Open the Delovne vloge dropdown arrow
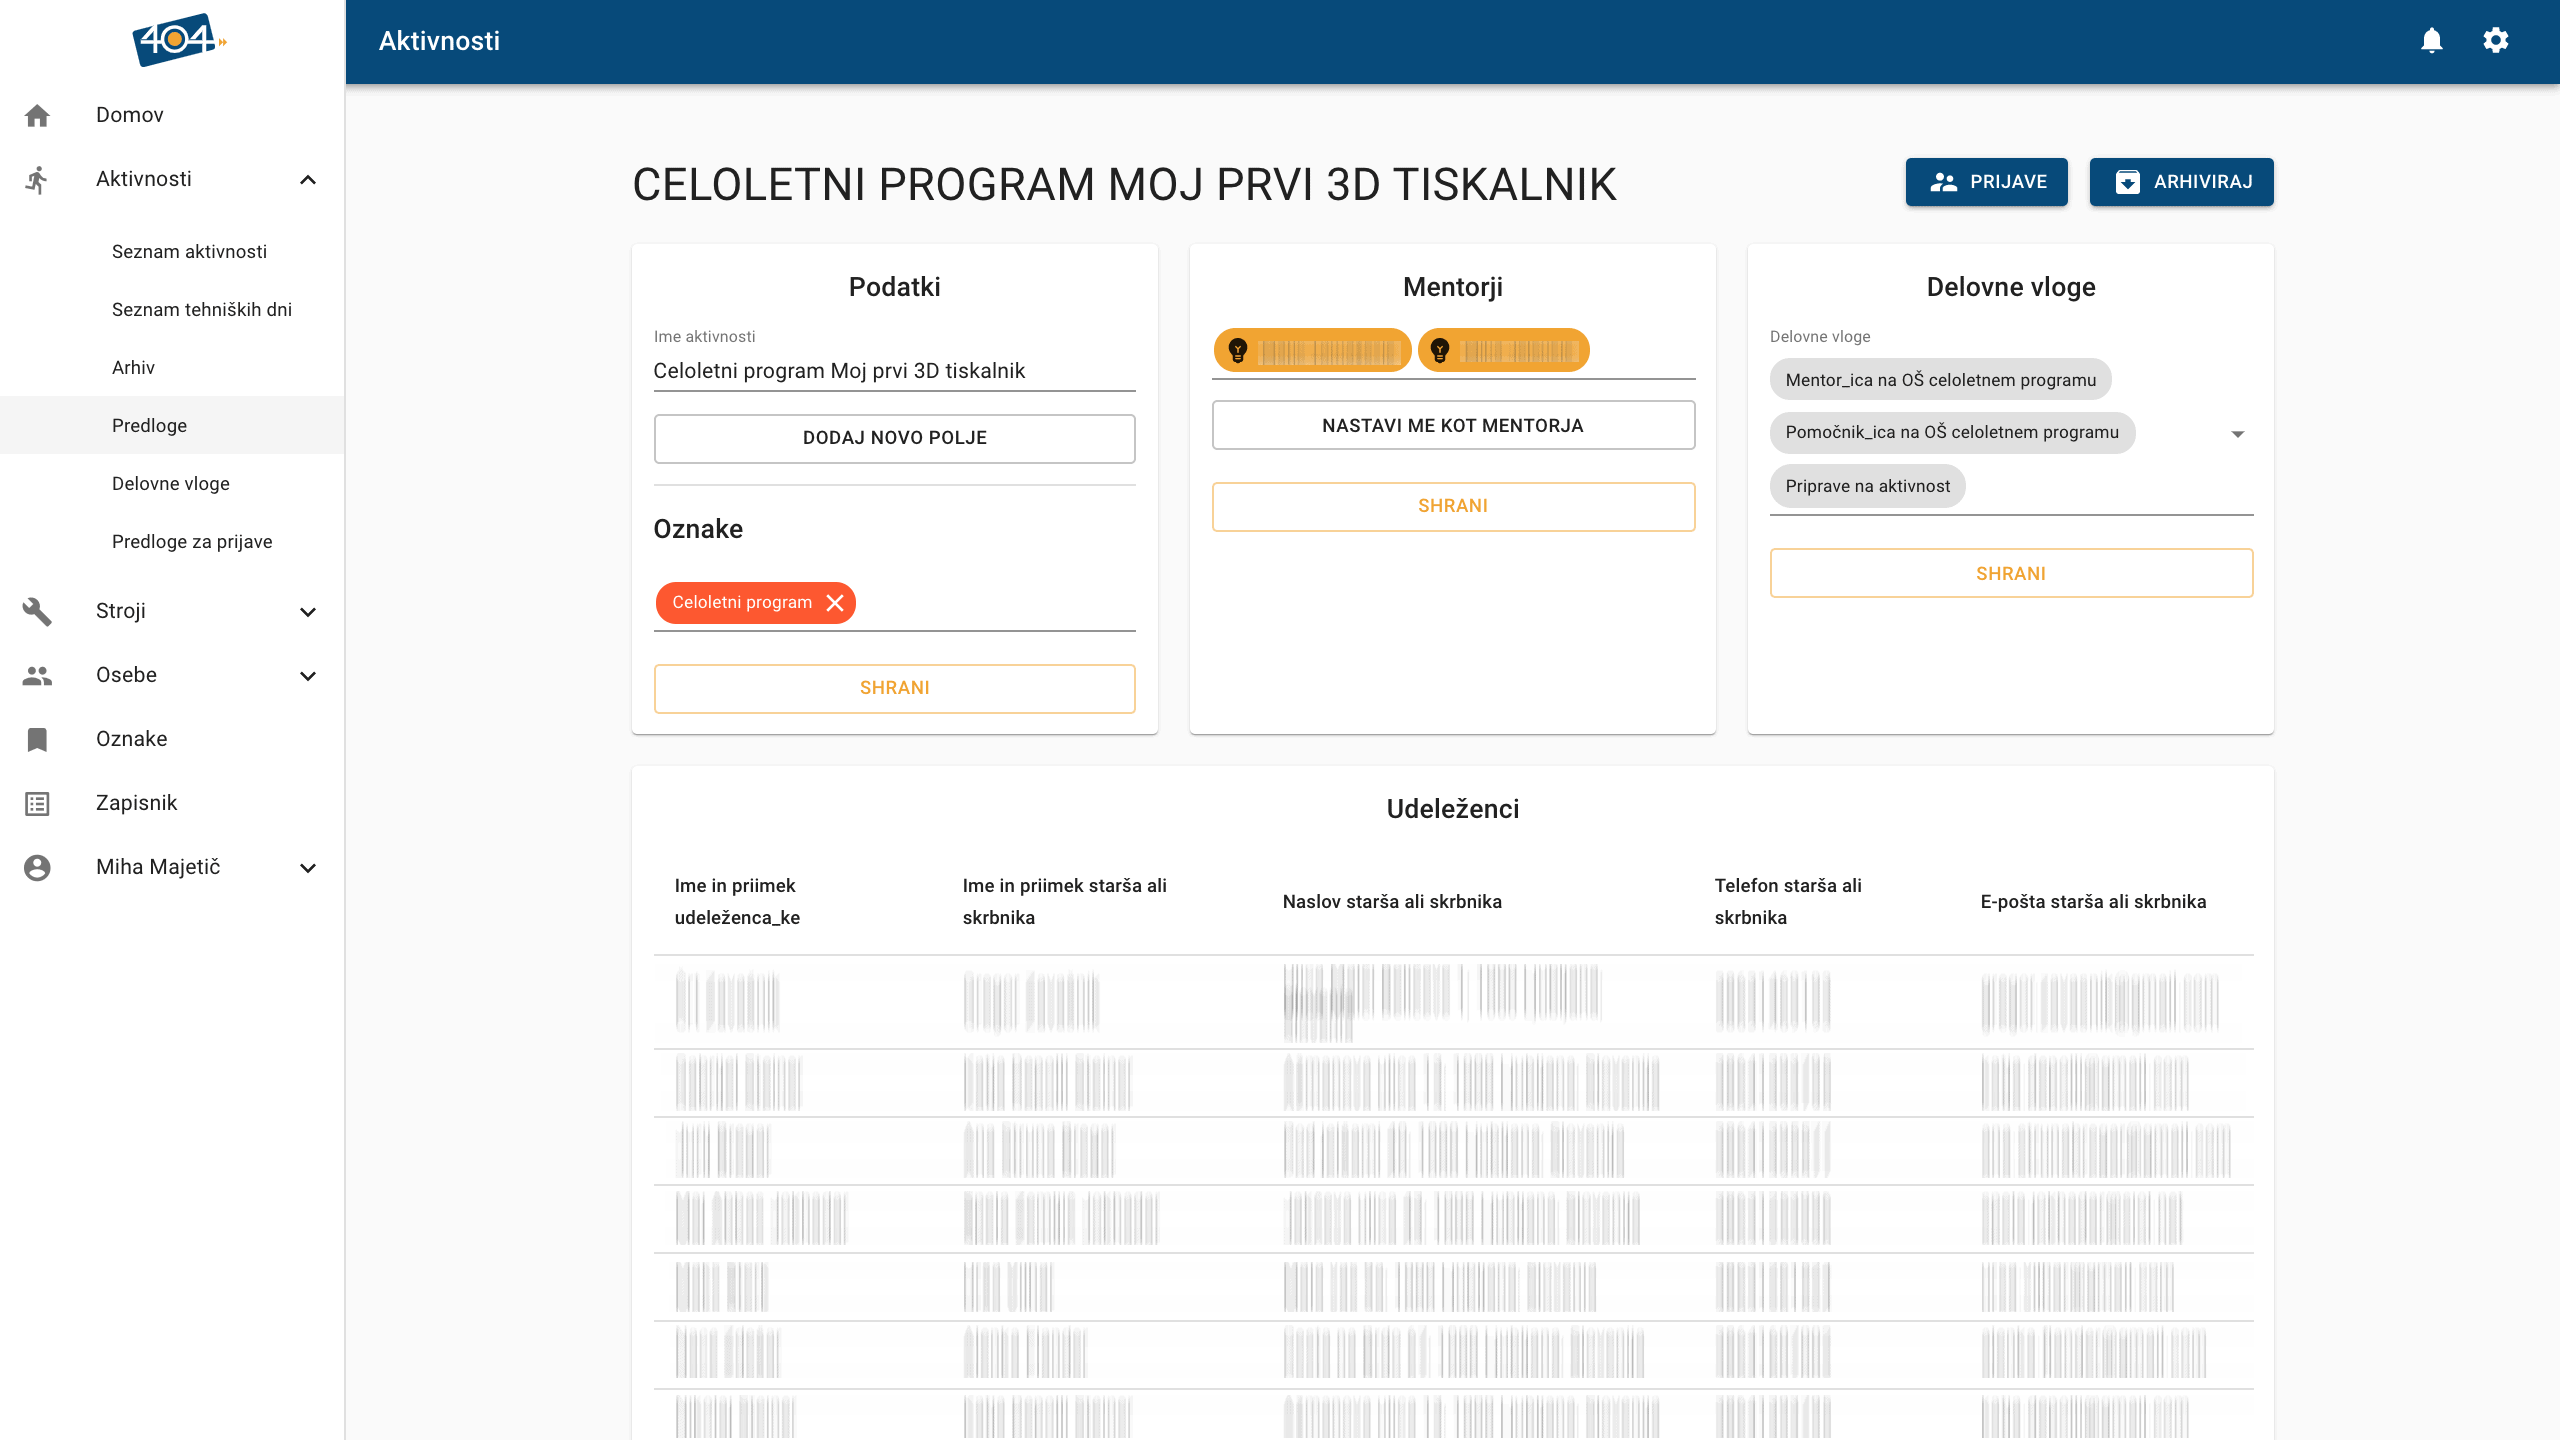The height and width of the screenshot is (1440, 2560). [2238, 434]
